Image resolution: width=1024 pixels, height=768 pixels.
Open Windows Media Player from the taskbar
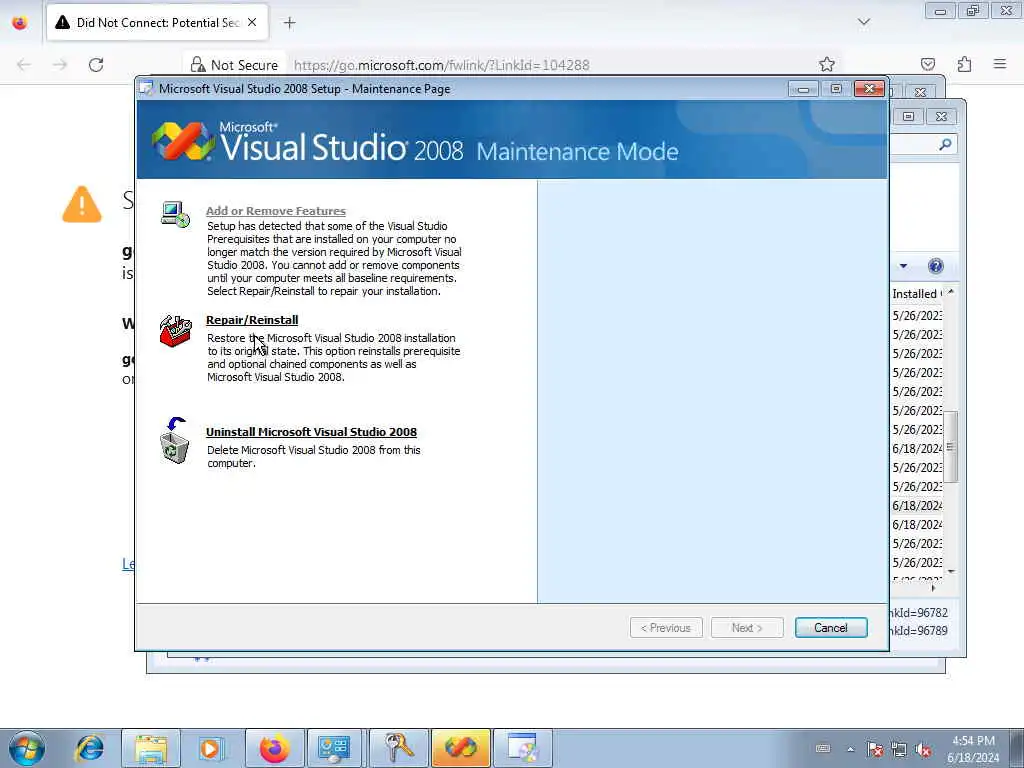pyautogui.click(x=211, y=748)
